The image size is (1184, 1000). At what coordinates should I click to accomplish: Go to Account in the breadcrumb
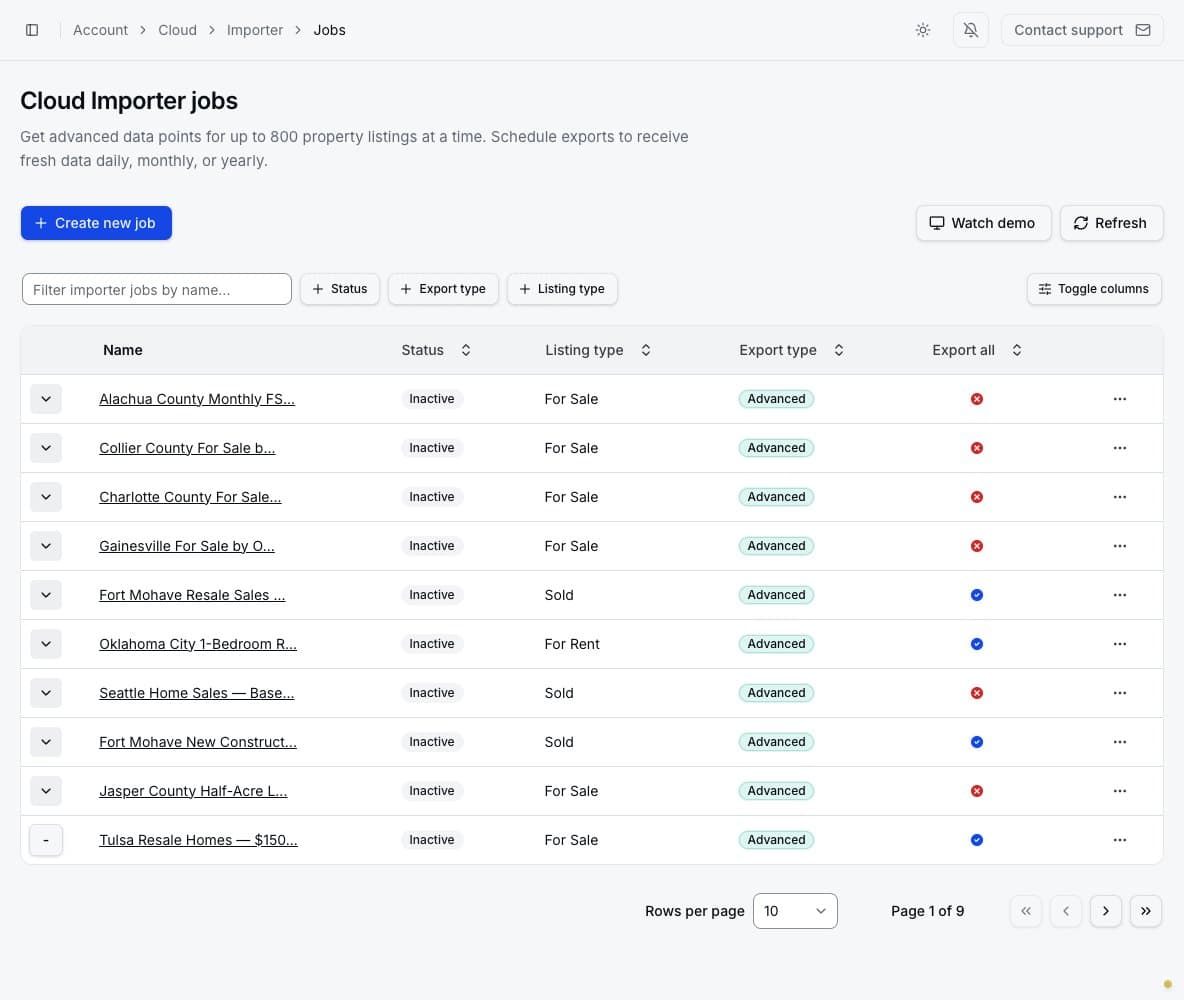pos(100,30)
